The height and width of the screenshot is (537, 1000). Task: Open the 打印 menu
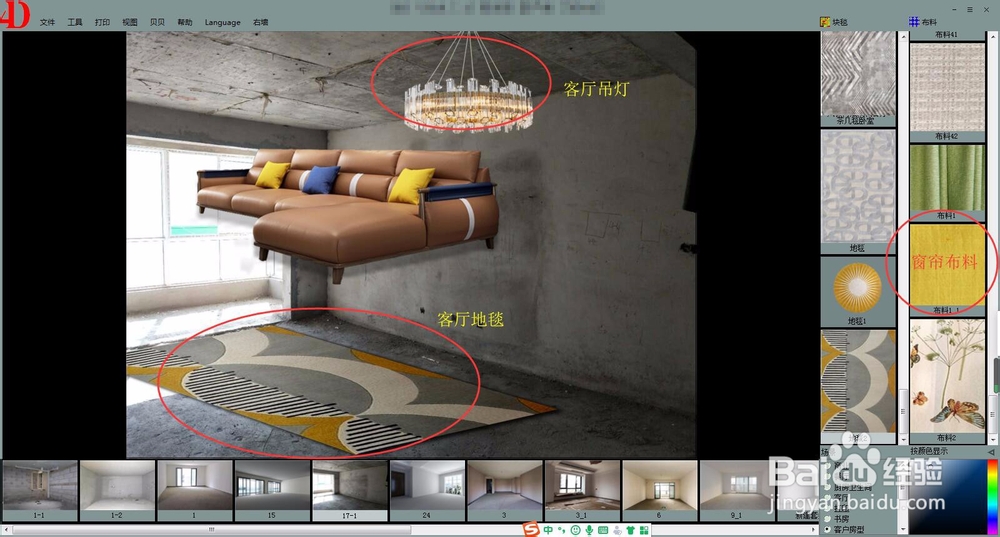(x=102, y=22)
